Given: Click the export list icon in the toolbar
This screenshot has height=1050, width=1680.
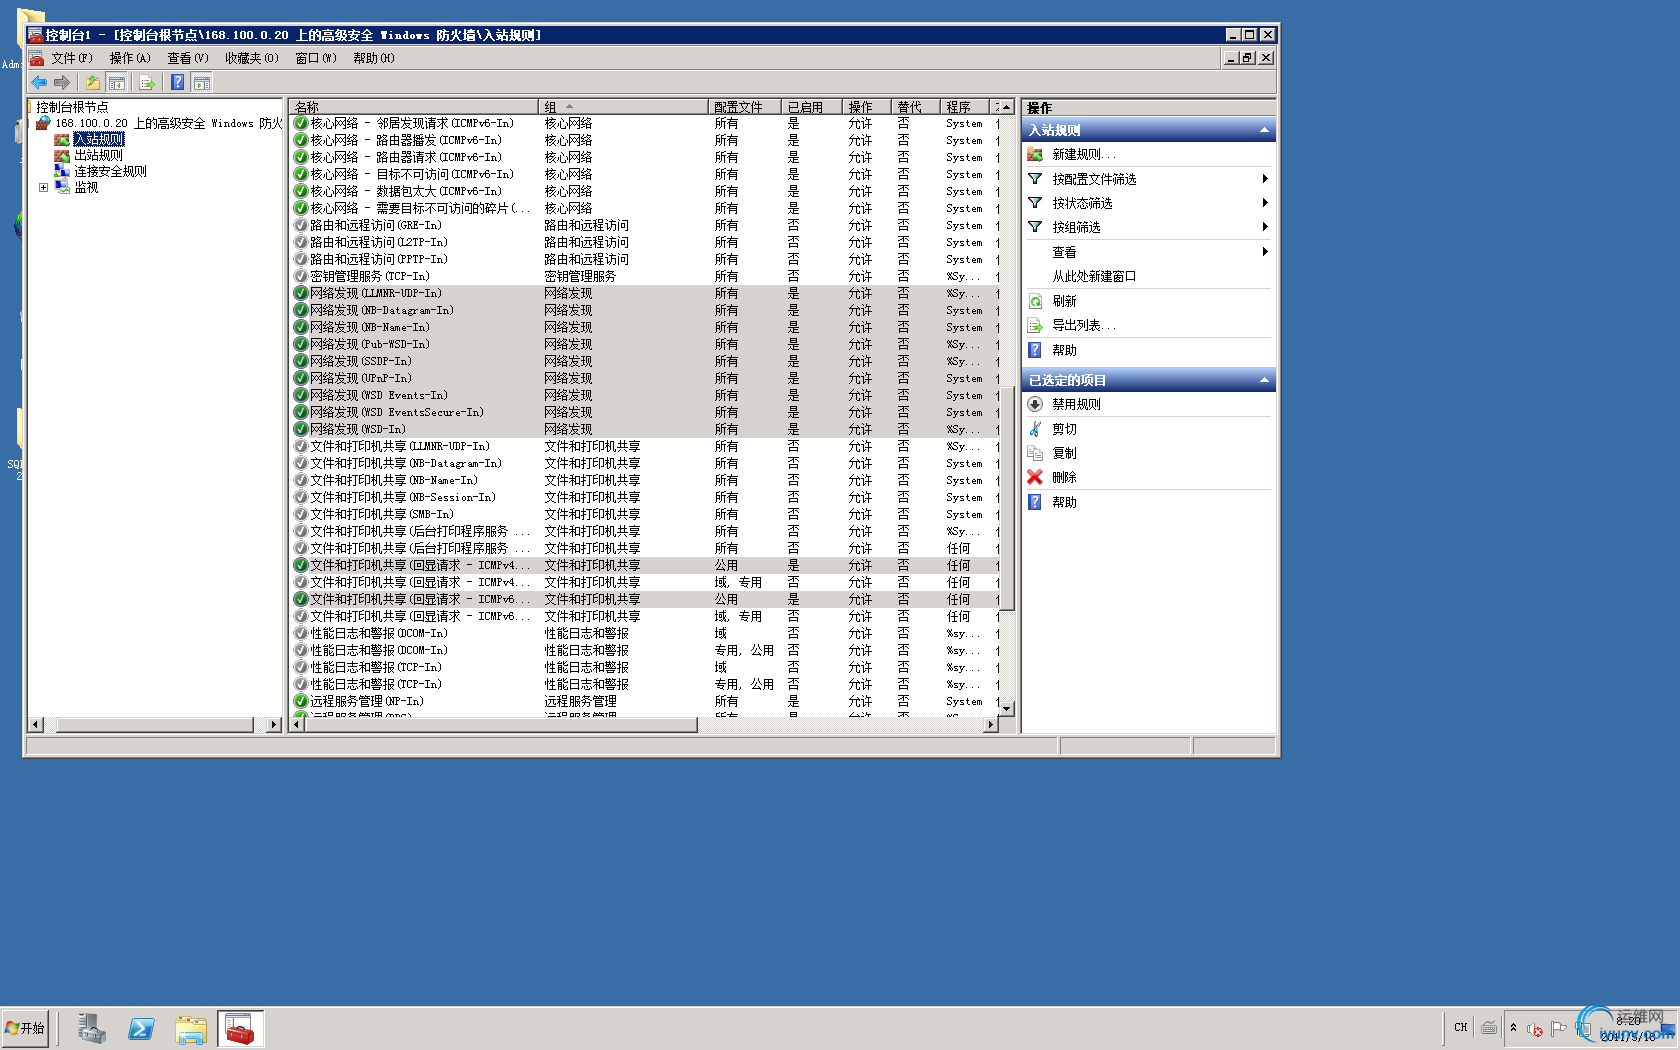Looking at the screenshot, I should click(148, 82).
